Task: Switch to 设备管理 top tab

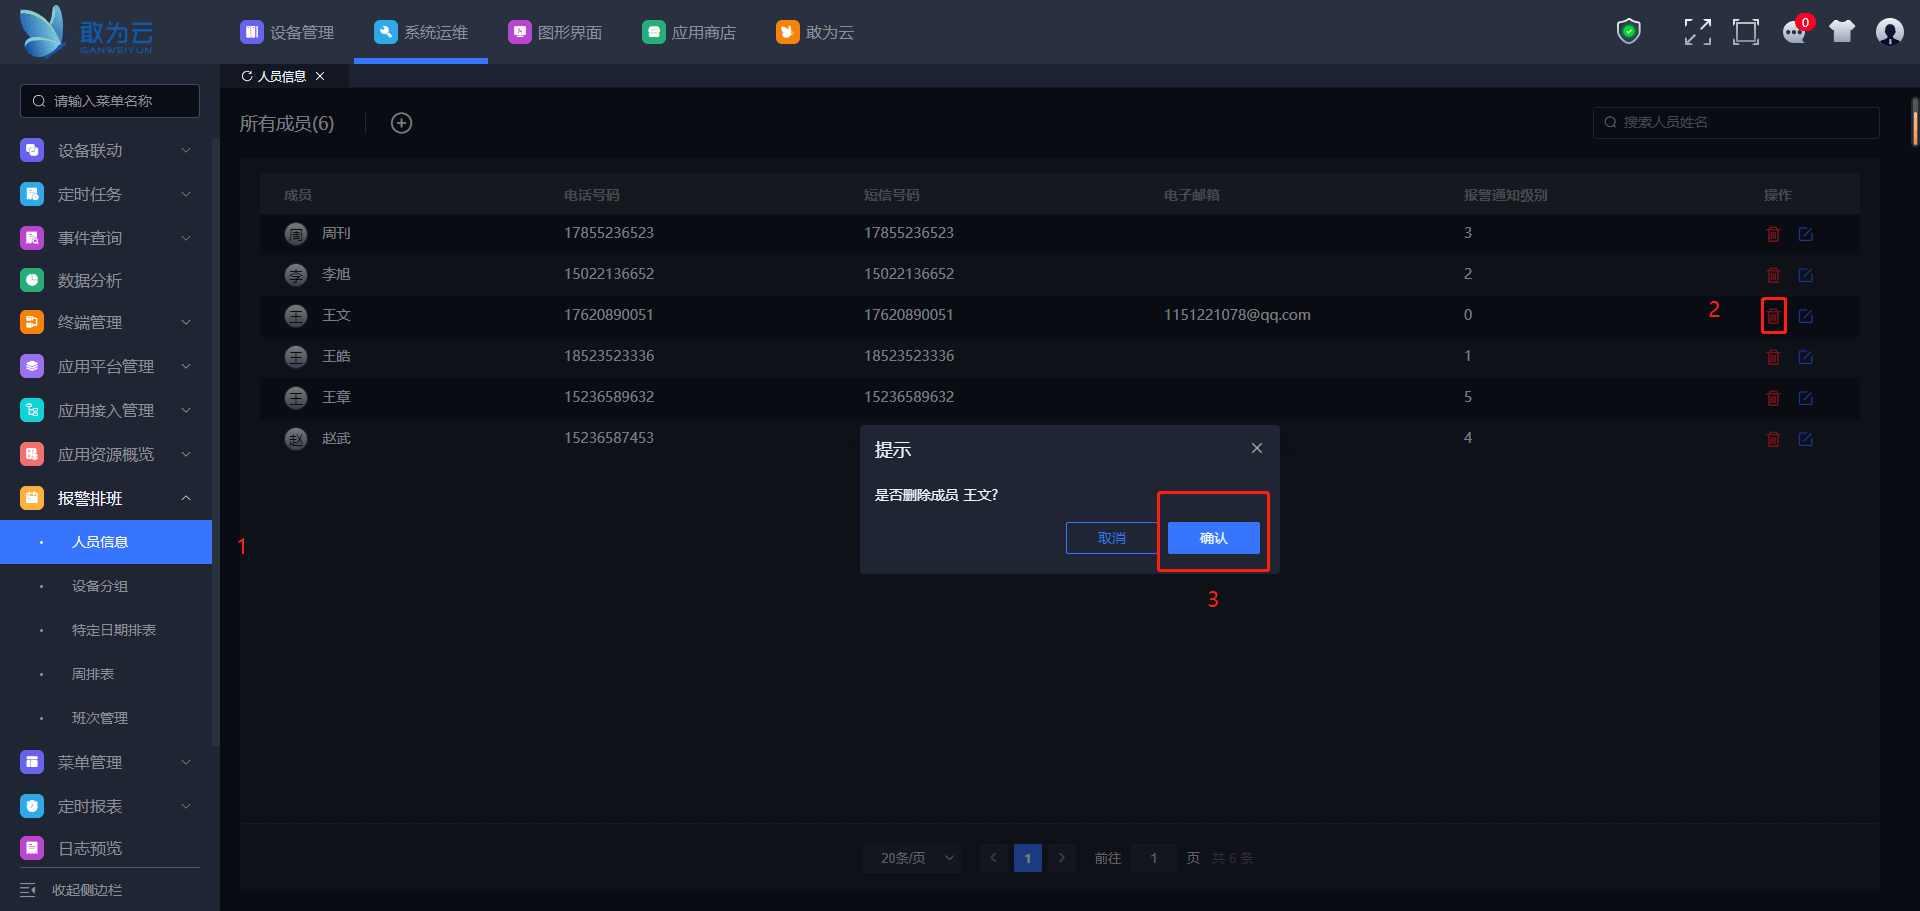Action: (x=287, y=32)
